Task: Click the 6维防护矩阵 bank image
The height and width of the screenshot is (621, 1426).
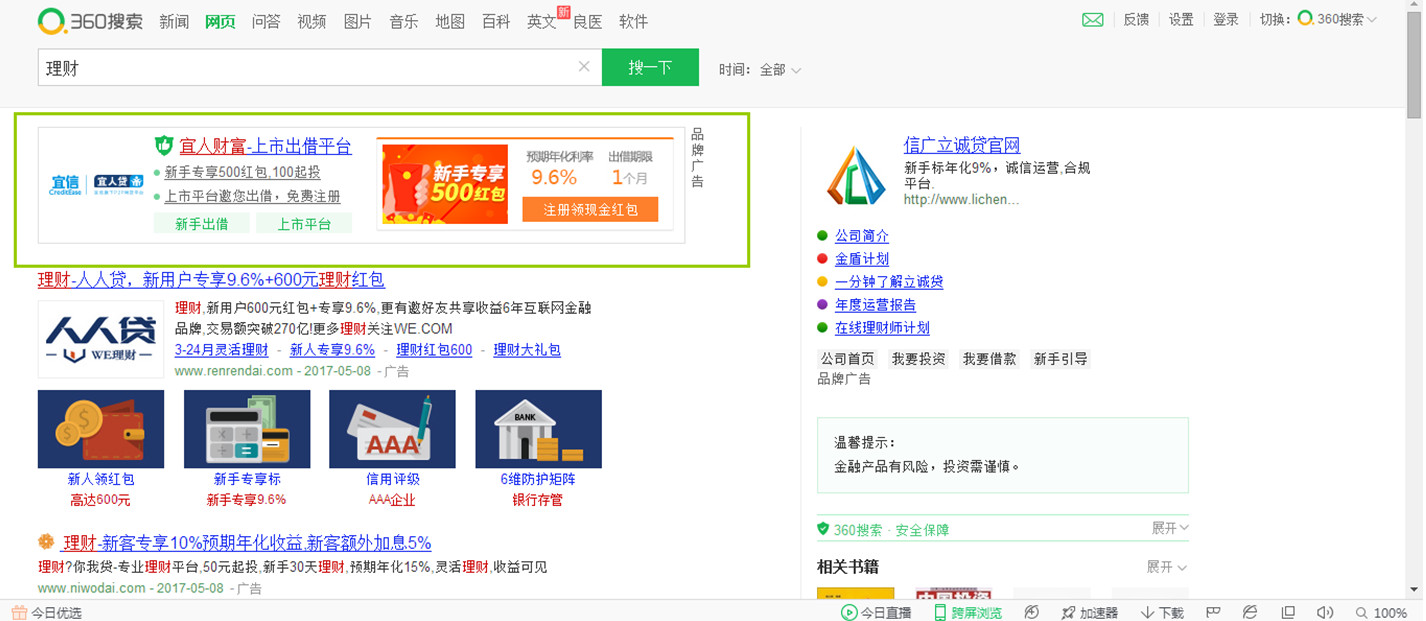Action: pyautogui.click(x=538, y=429)
